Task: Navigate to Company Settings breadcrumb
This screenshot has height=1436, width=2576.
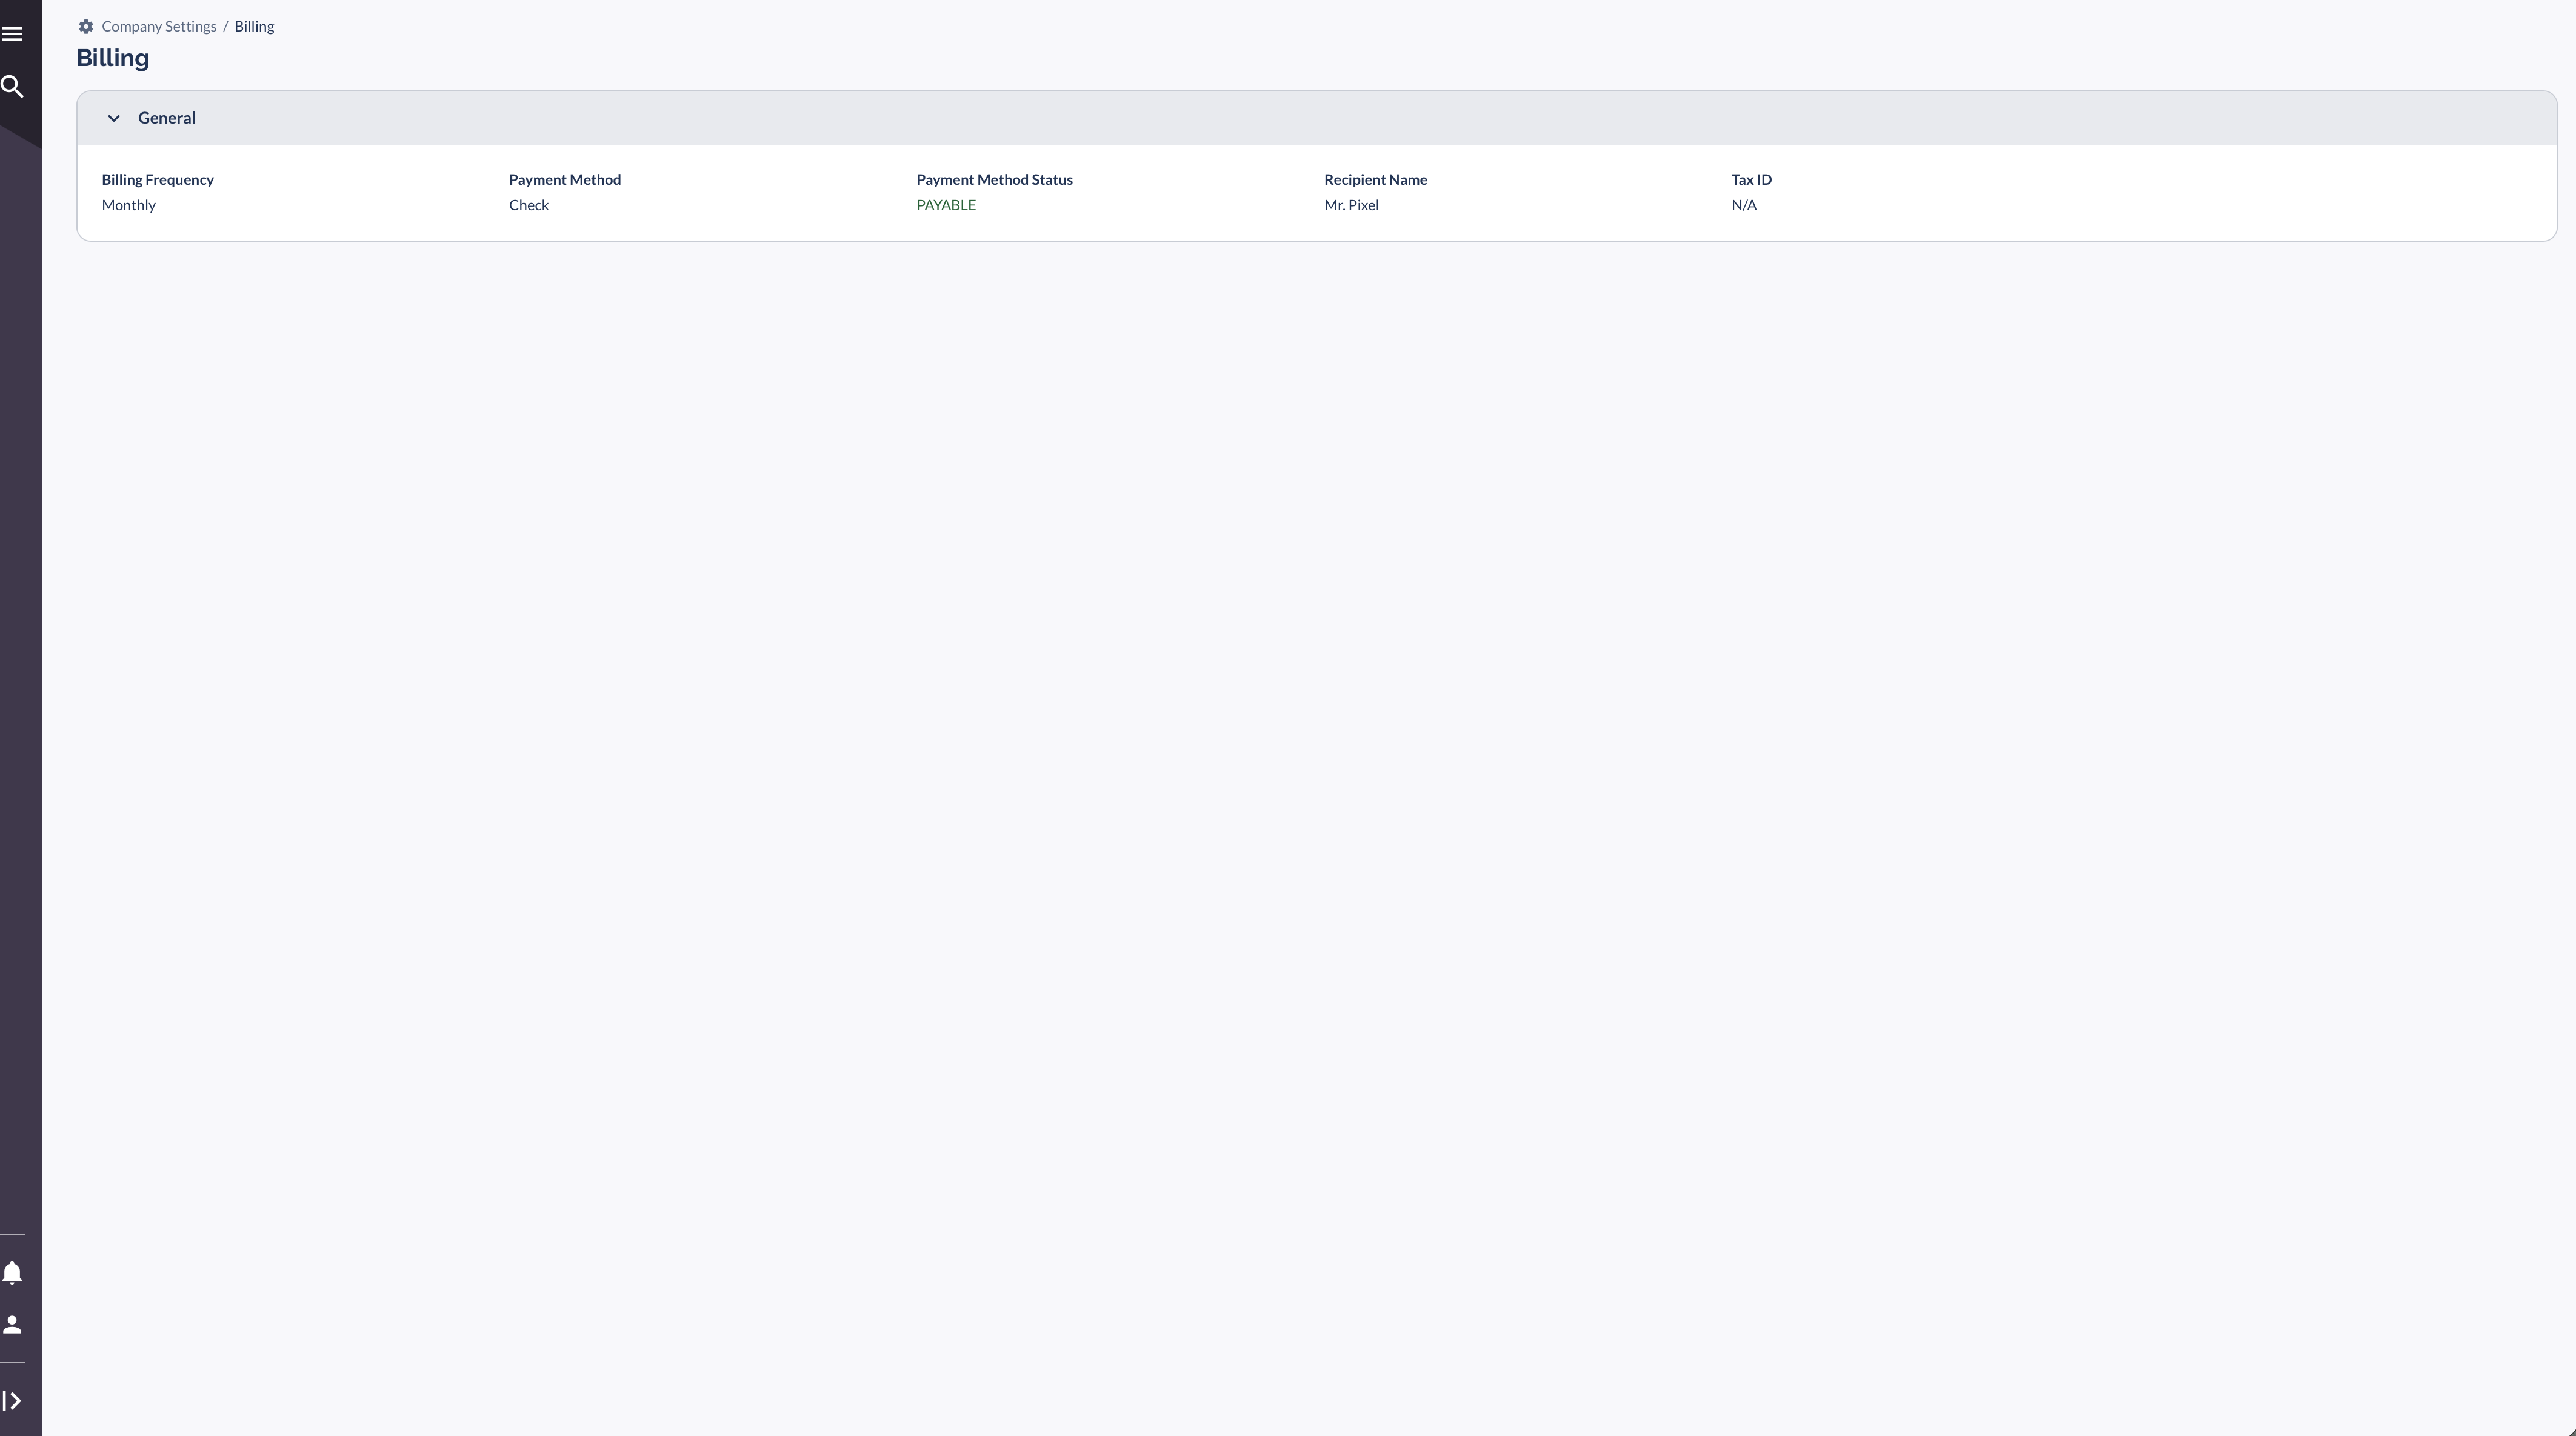Action: [158, 26]
